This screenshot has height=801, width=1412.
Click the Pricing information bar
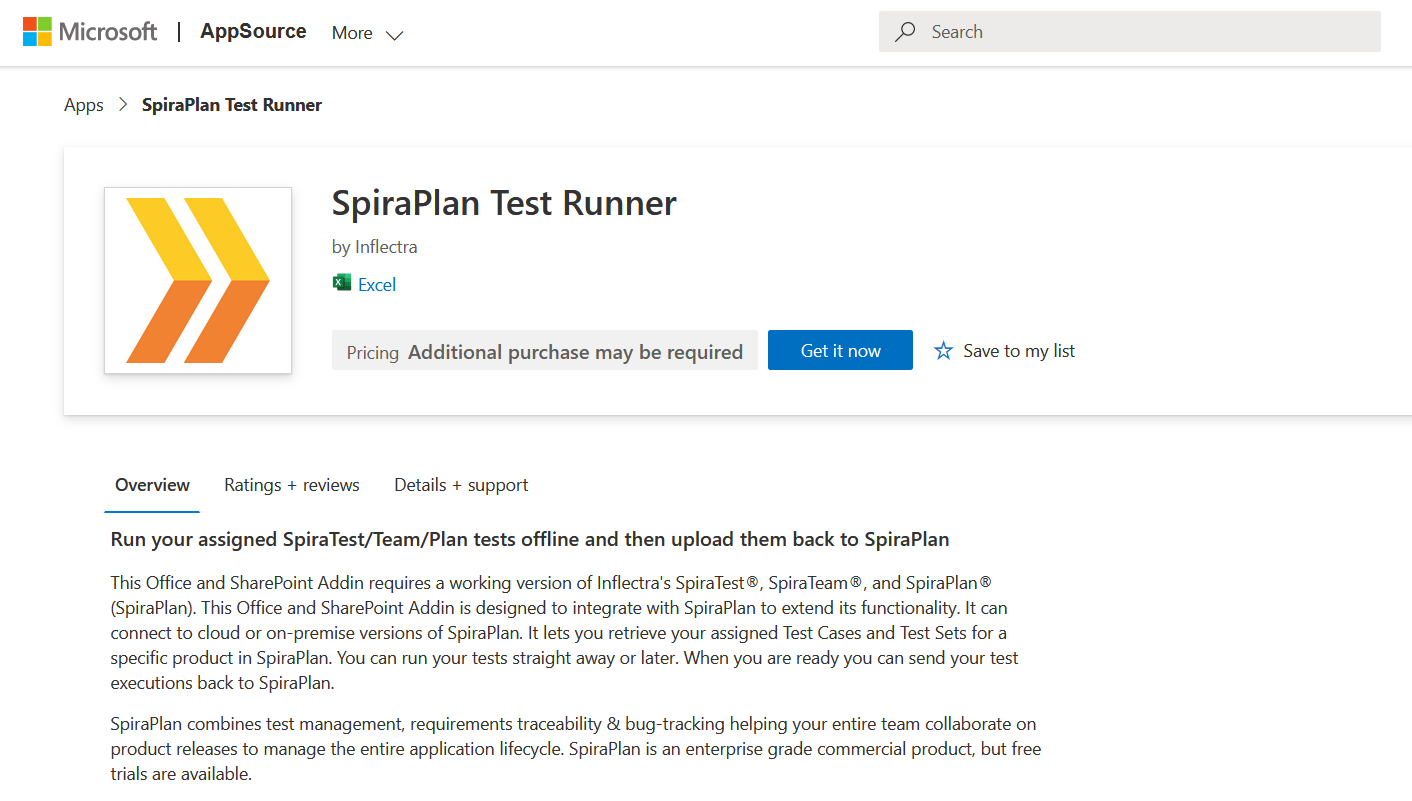[x=544, y=350]
